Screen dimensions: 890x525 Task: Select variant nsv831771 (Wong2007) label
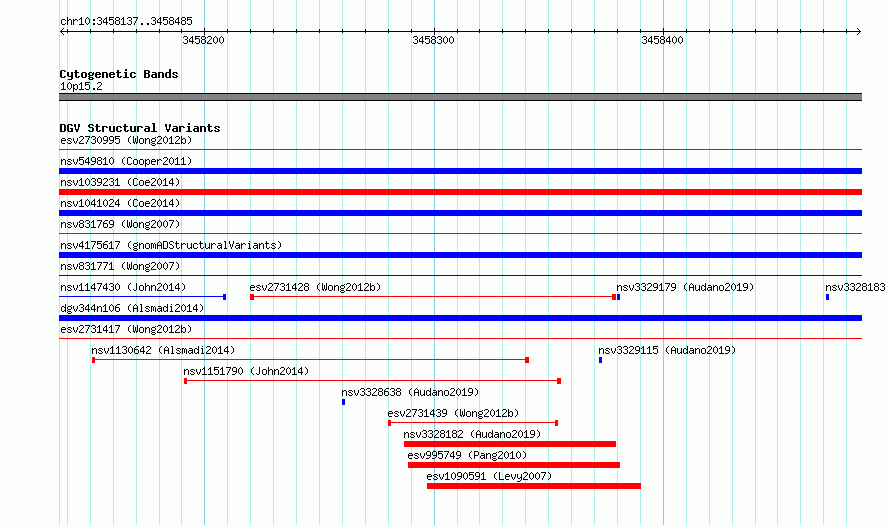(x=120, y=266)
